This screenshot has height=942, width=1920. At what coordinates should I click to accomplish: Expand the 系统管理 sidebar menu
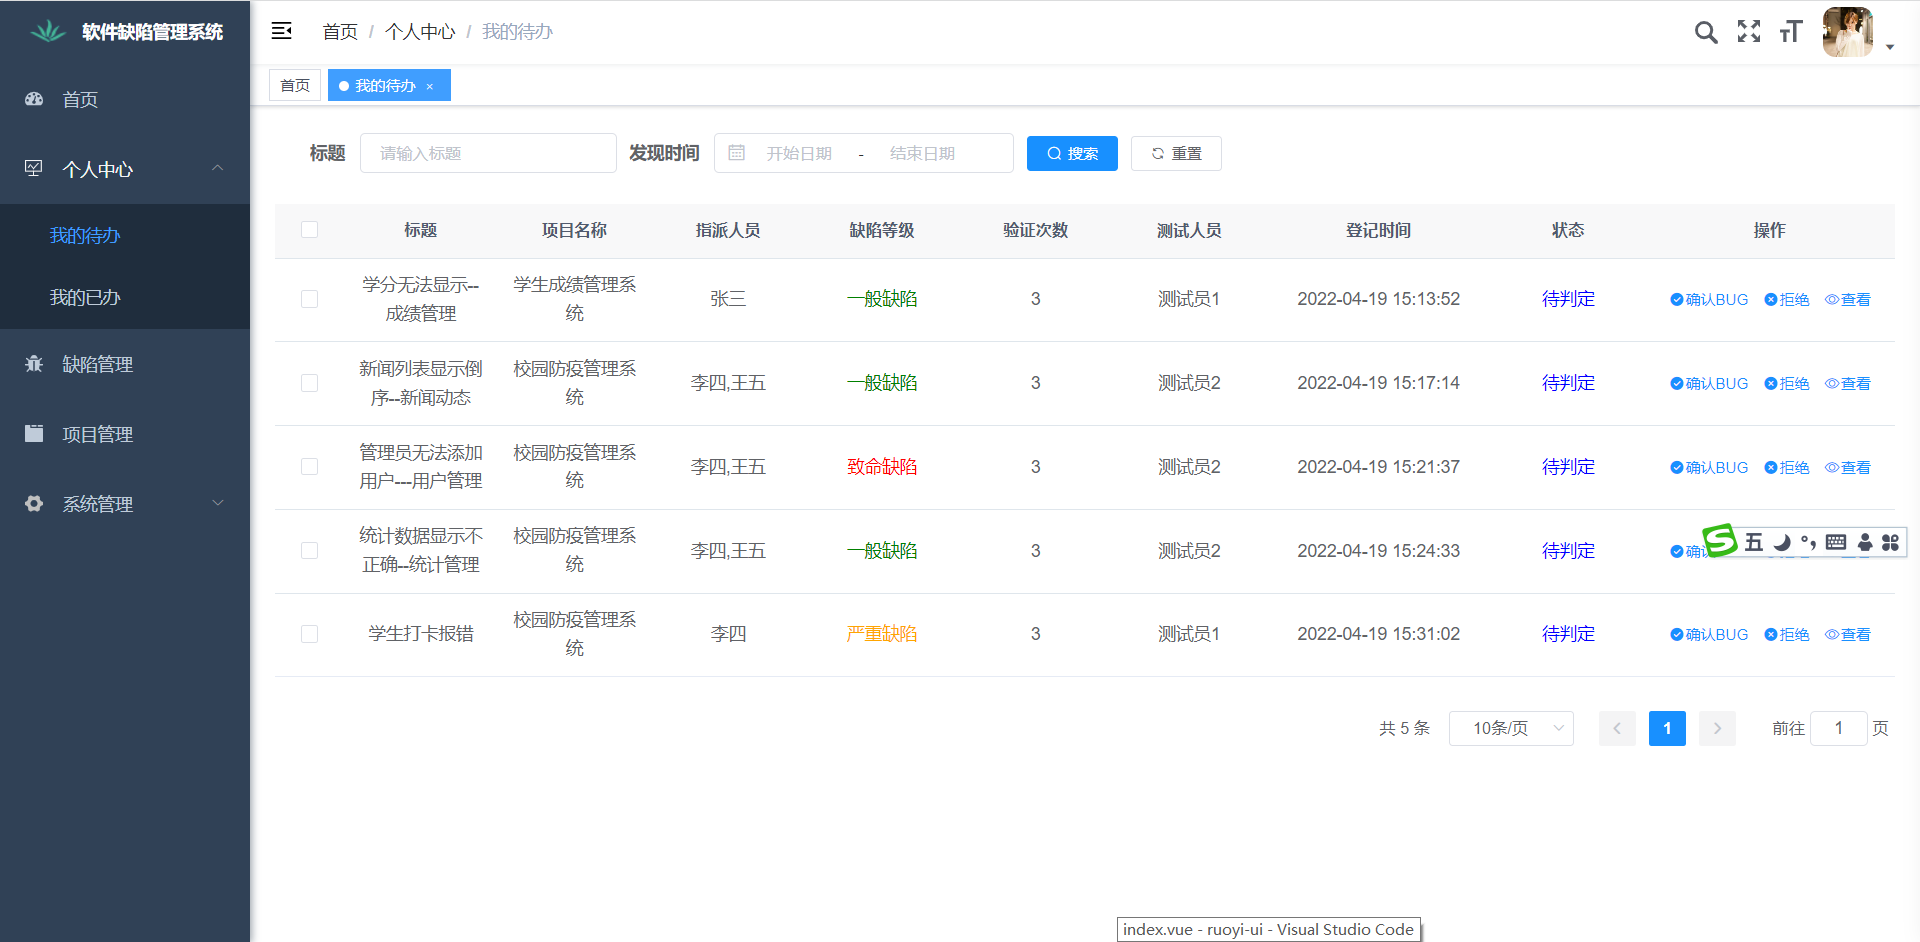pyautogui.click(x=125, y=504)
